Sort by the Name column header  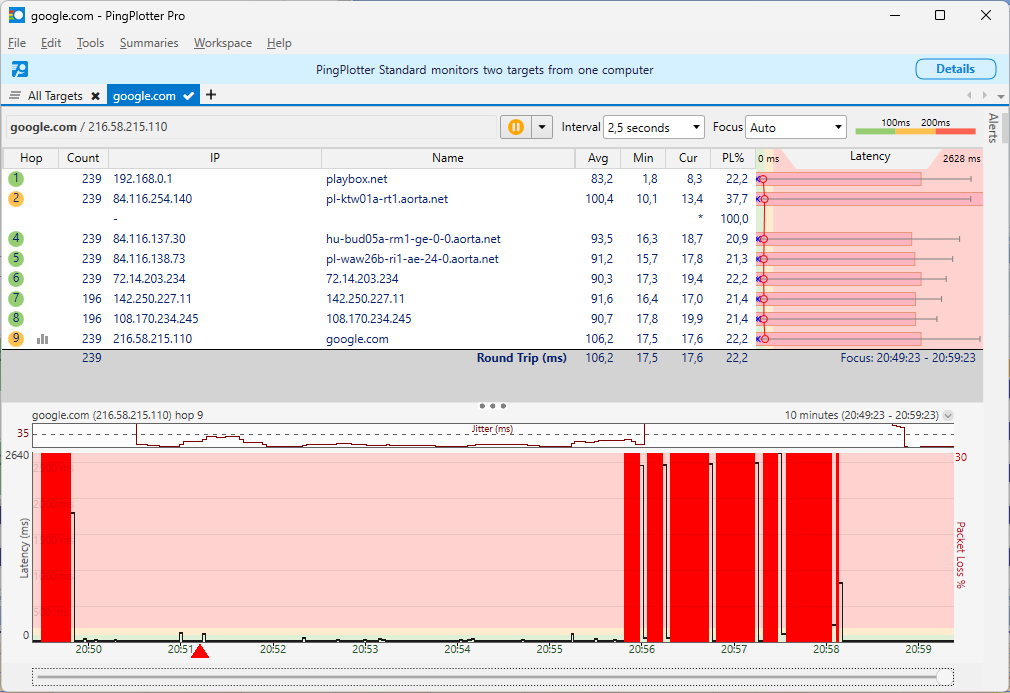coord(448,158)
